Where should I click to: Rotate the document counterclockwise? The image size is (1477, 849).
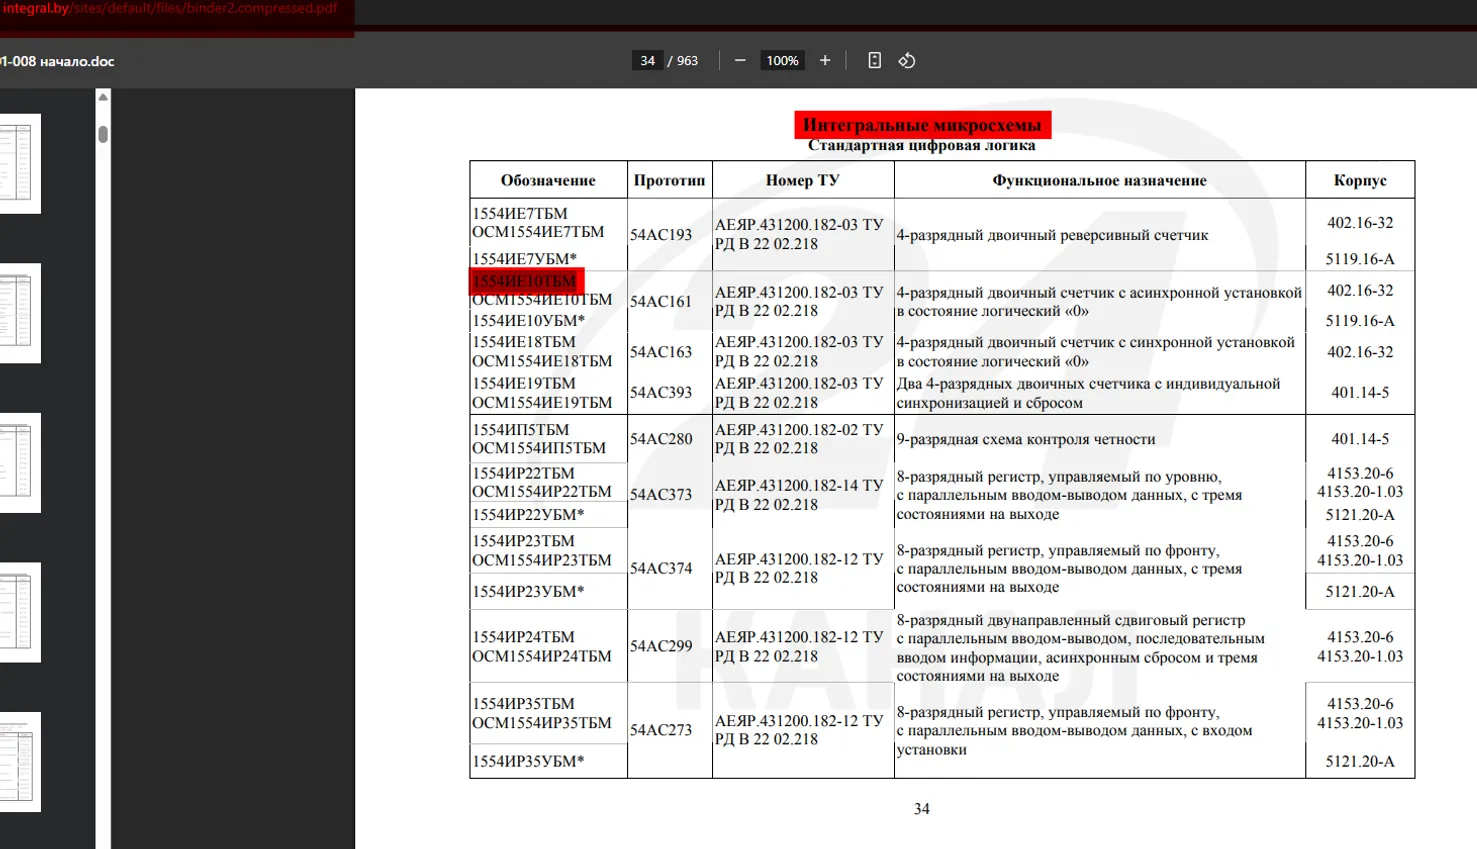click(x=907, y=61)
